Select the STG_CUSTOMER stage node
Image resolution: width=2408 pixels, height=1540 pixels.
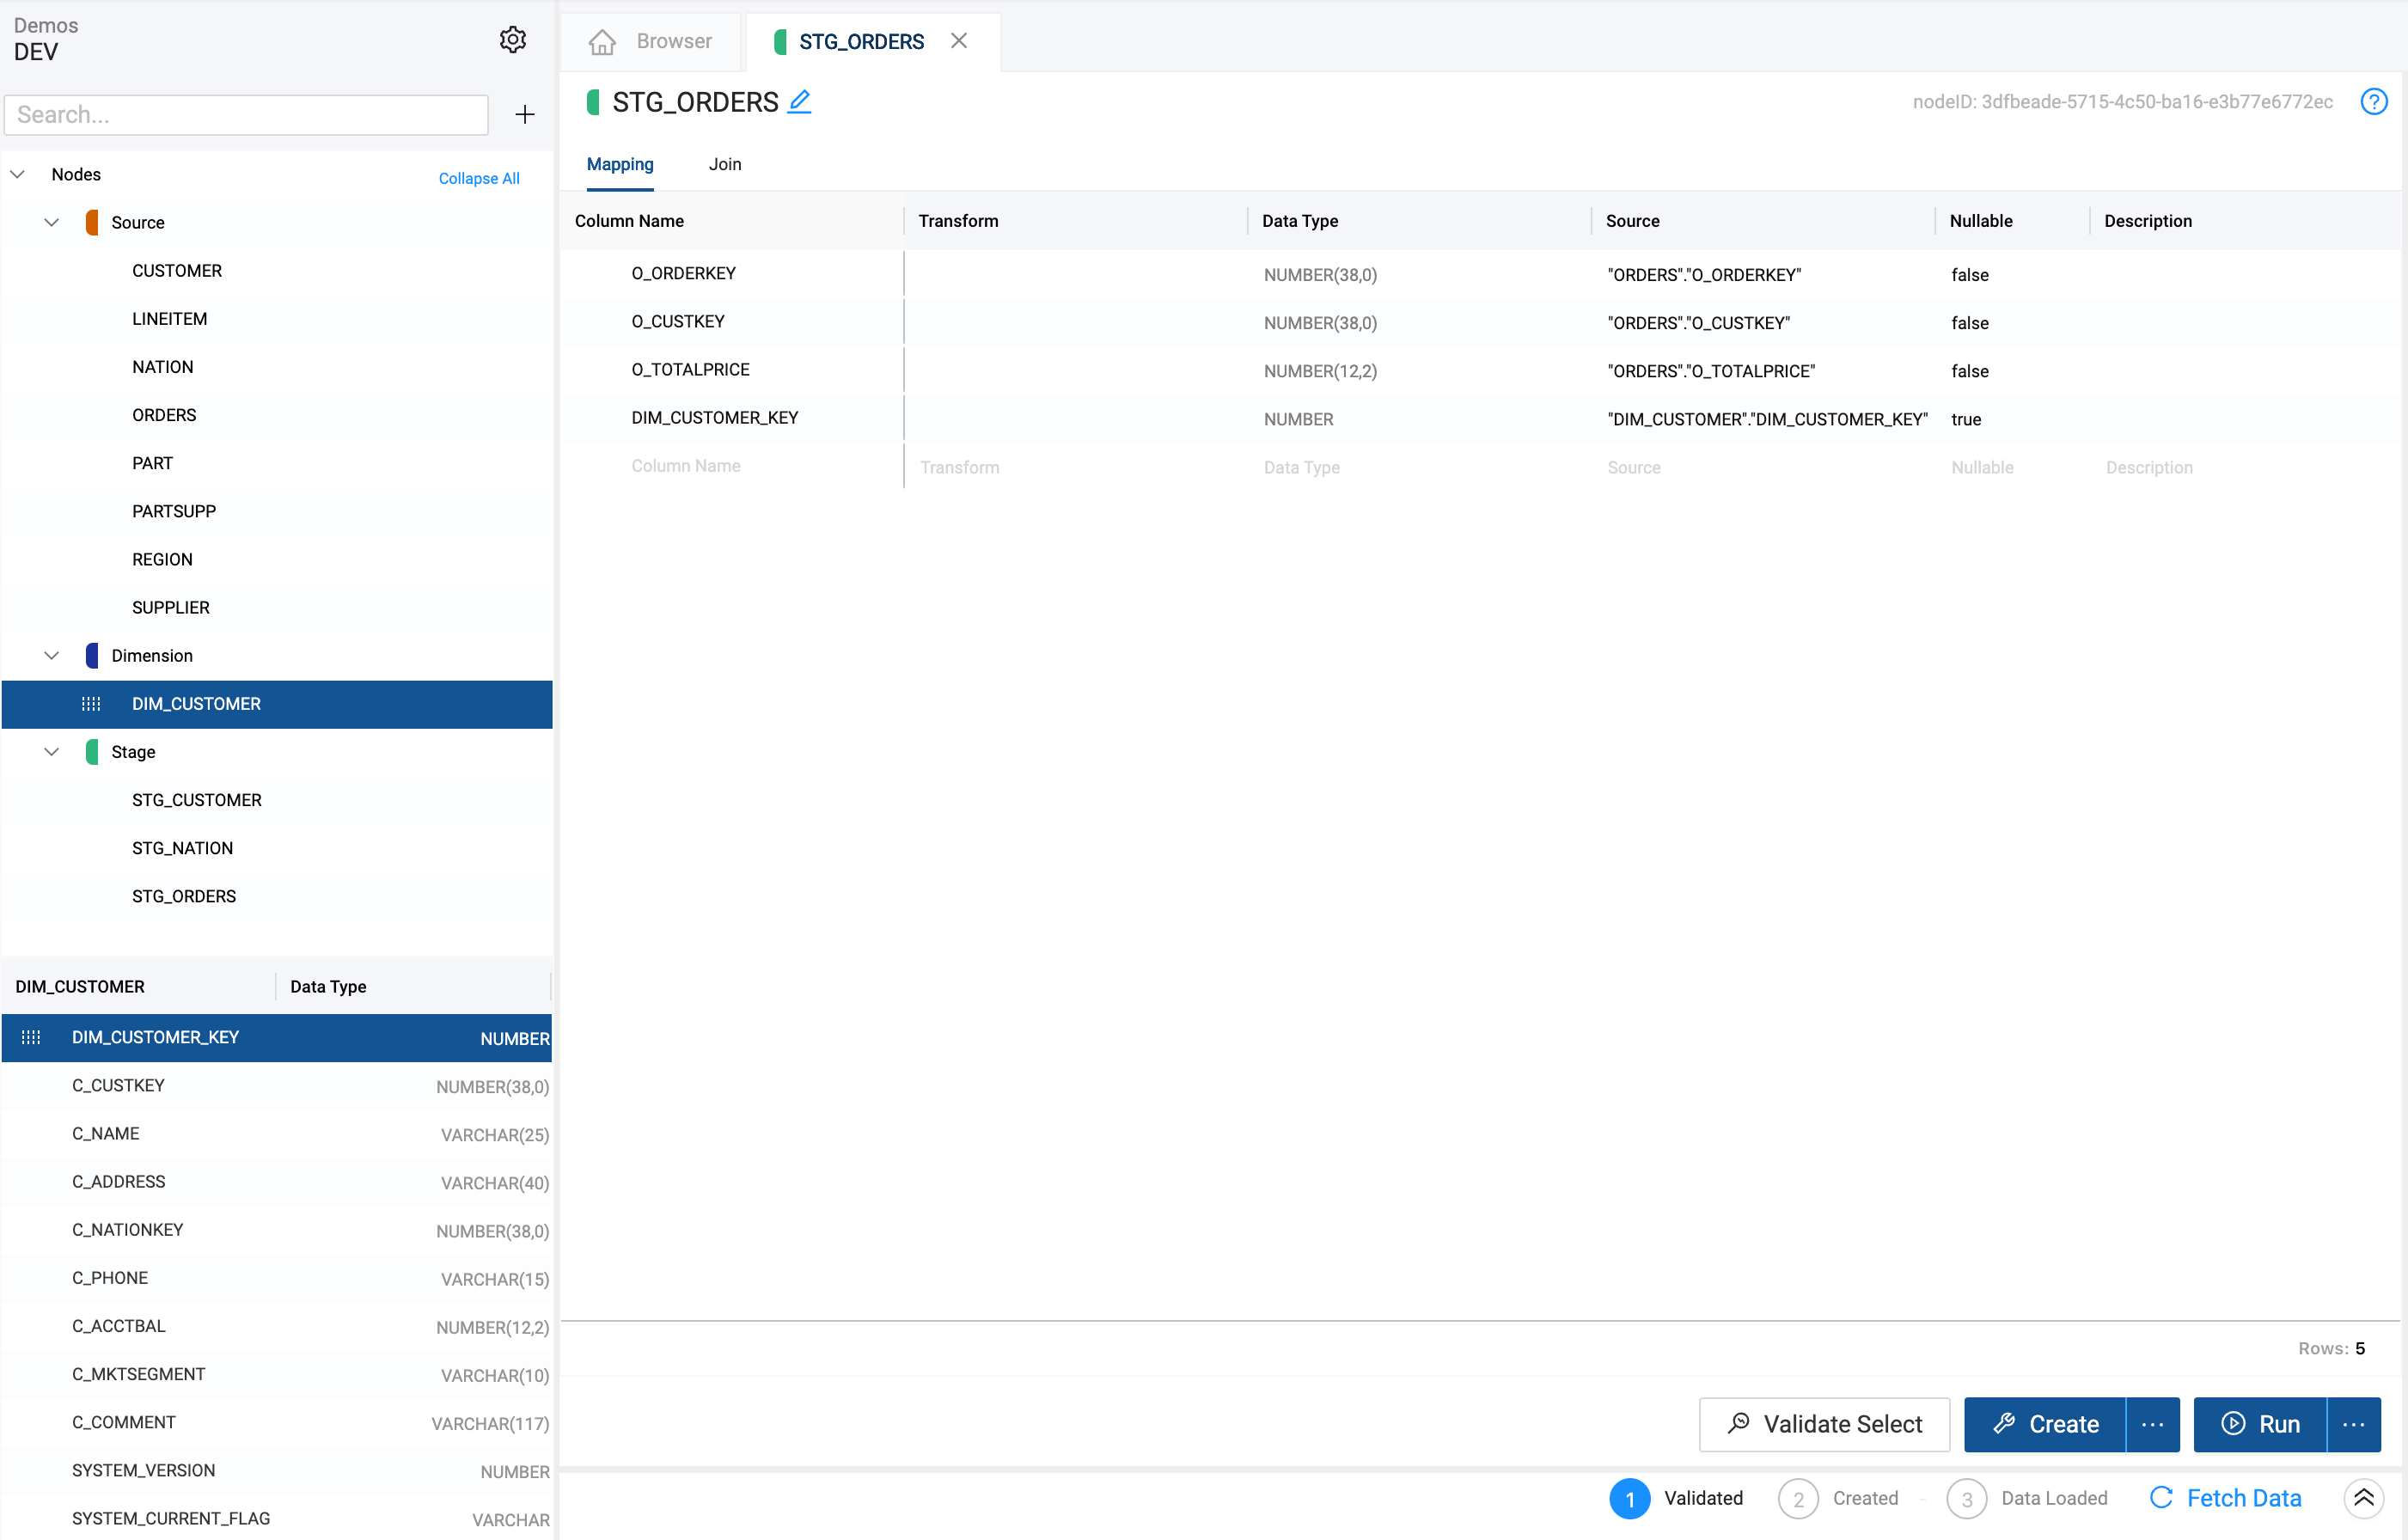point(197,800)
